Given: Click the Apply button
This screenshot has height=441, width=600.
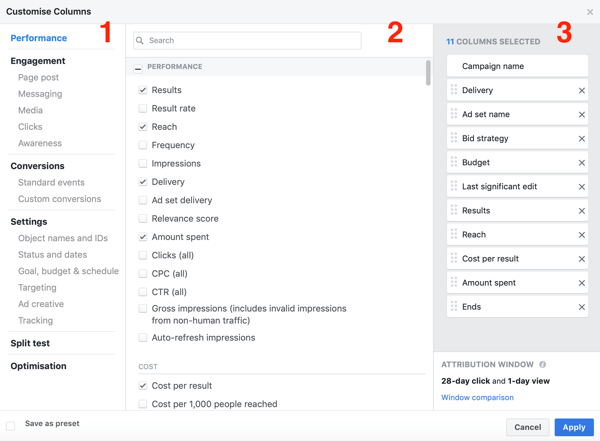Looking at the screenshot, I should [574, 427].
